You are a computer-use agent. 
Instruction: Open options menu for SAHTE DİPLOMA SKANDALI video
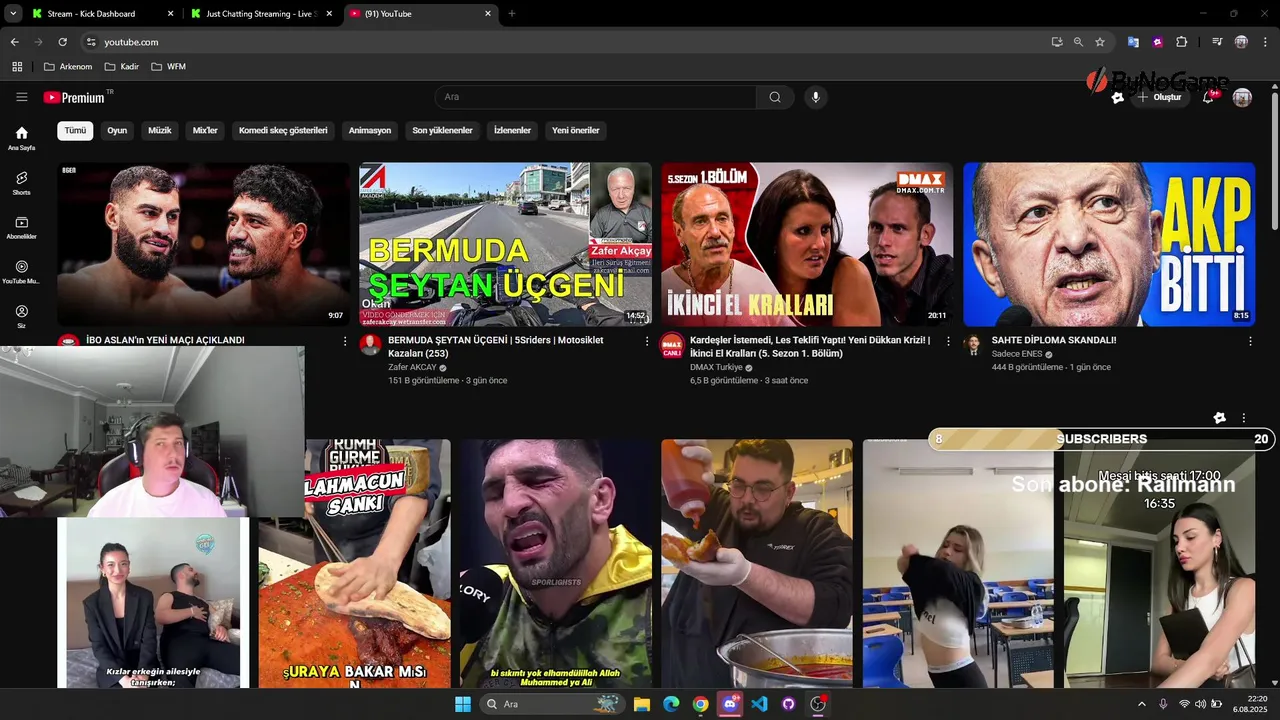pyautogui.click(x=1250, y=341)
